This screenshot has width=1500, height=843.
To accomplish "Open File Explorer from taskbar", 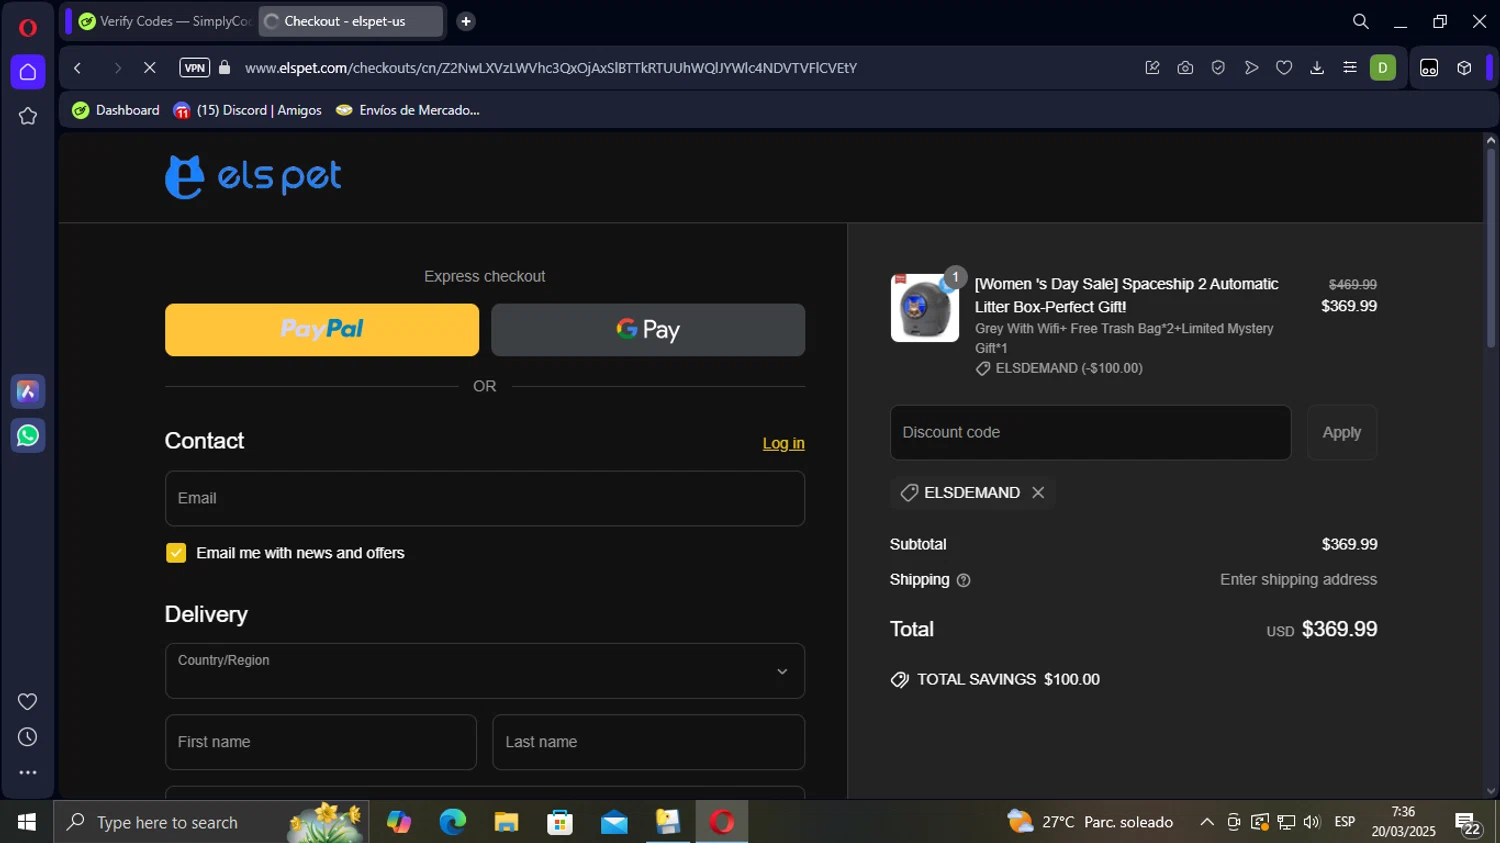I will tap(506, 822).
